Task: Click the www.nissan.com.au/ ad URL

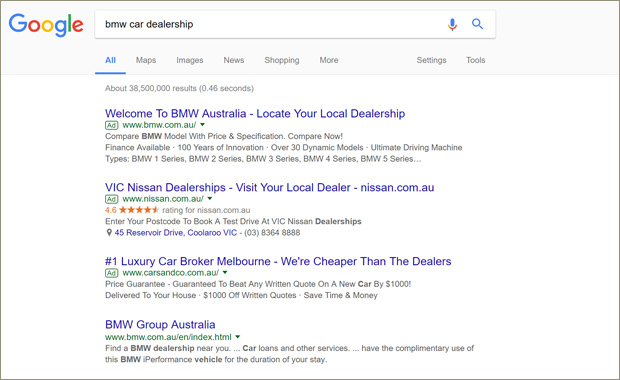Action: tap(163, 199)
